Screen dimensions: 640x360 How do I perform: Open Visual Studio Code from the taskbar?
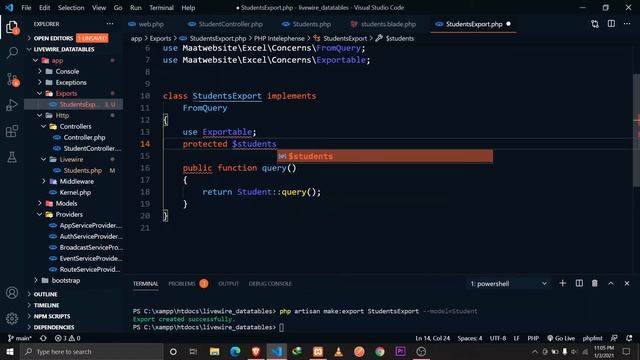pos(277,351)
